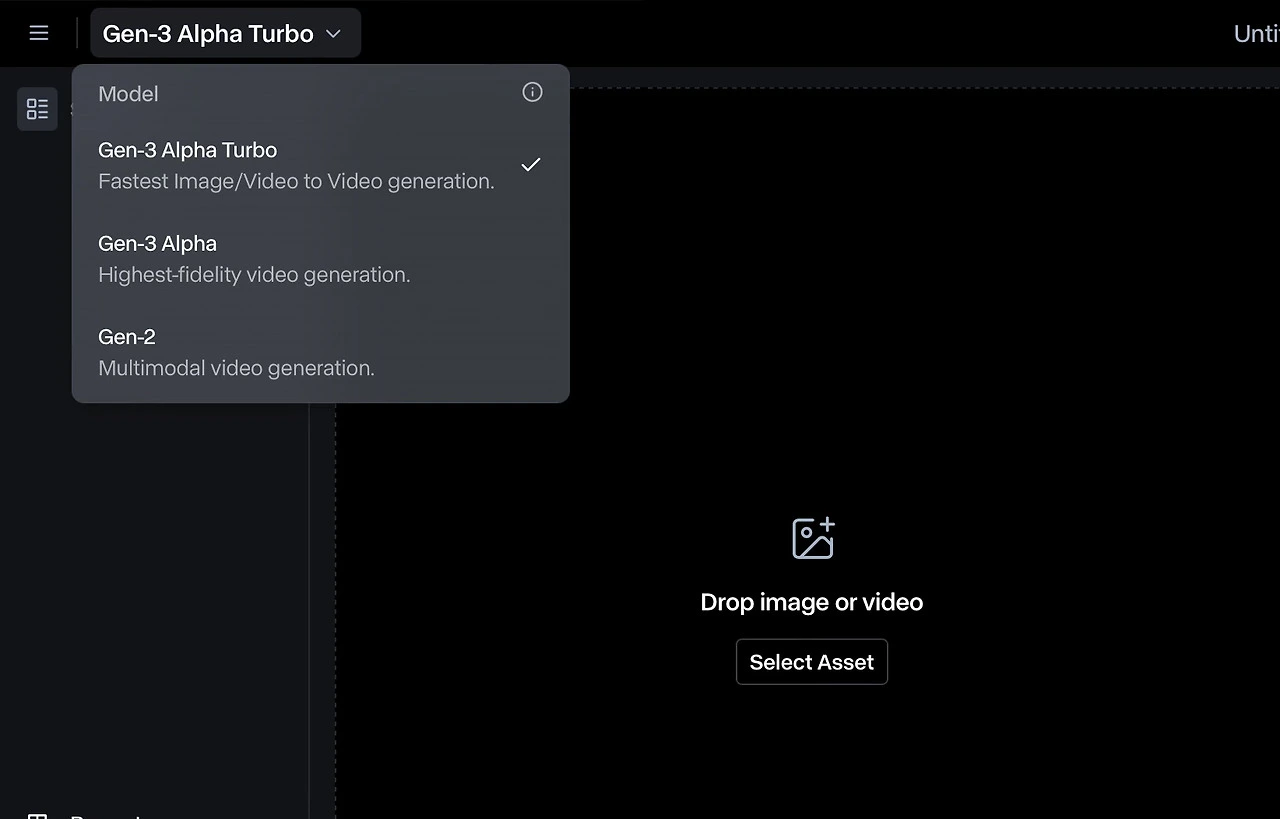Click the partially visible label at sidebar bottom
The height and width of the screenshot is (819, 1280).
[x=105, y=815]
